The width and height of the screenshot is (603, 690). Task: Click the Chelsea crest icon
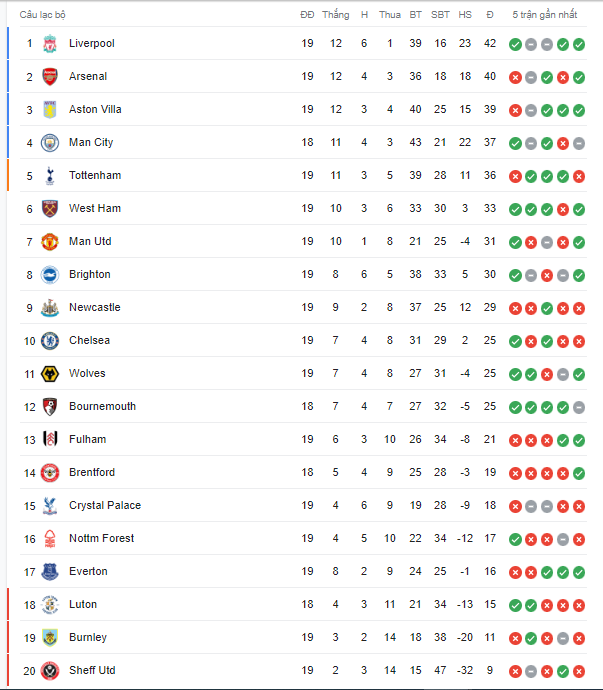click(50, 341)
